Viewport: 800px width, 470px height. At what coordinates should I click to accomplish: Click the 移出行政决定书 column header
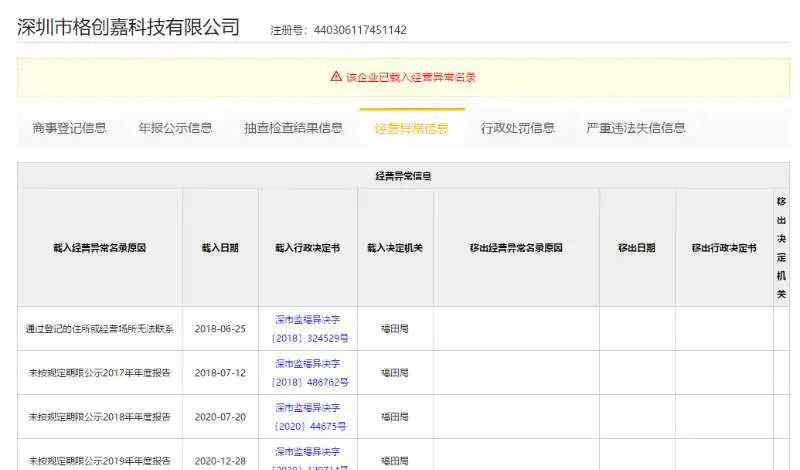724,248
